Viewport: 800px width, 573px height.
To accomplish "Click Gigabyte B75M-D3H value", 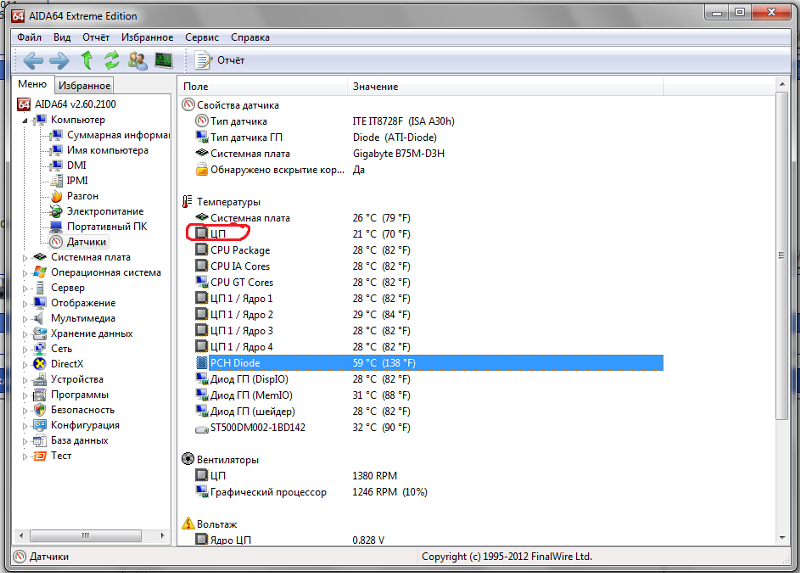I will pyautogui.click(x=398, y=154).
